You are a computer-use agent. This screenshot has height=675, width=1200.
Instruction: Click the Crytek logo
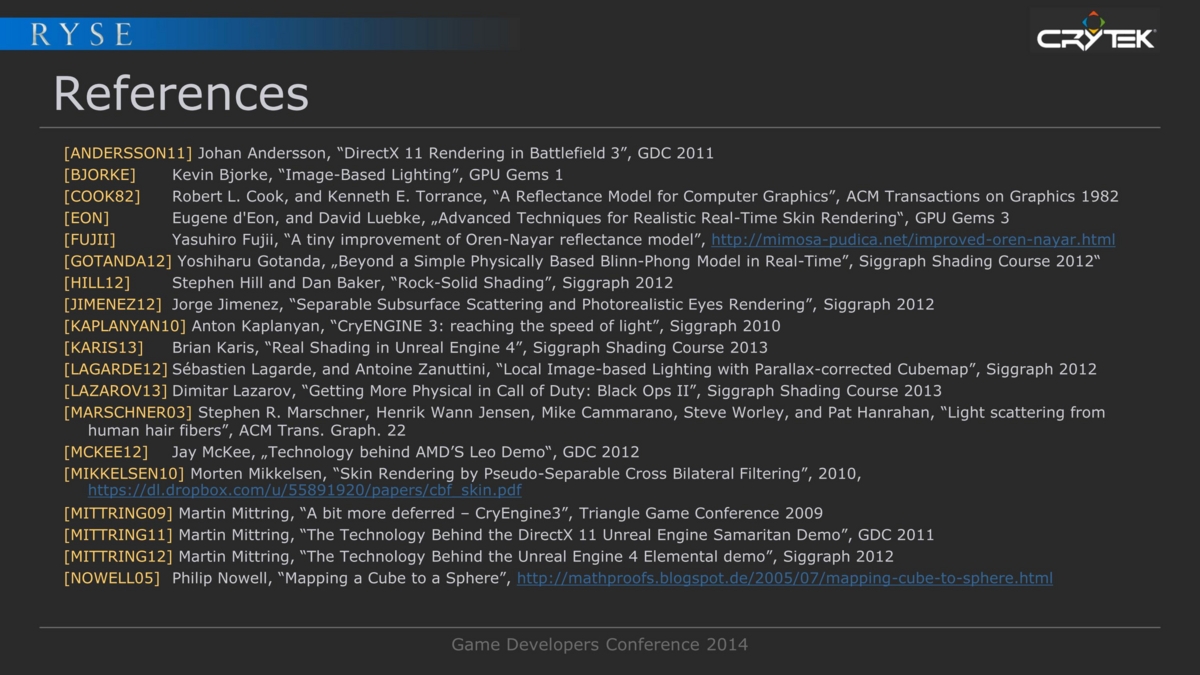[1095, 31]
